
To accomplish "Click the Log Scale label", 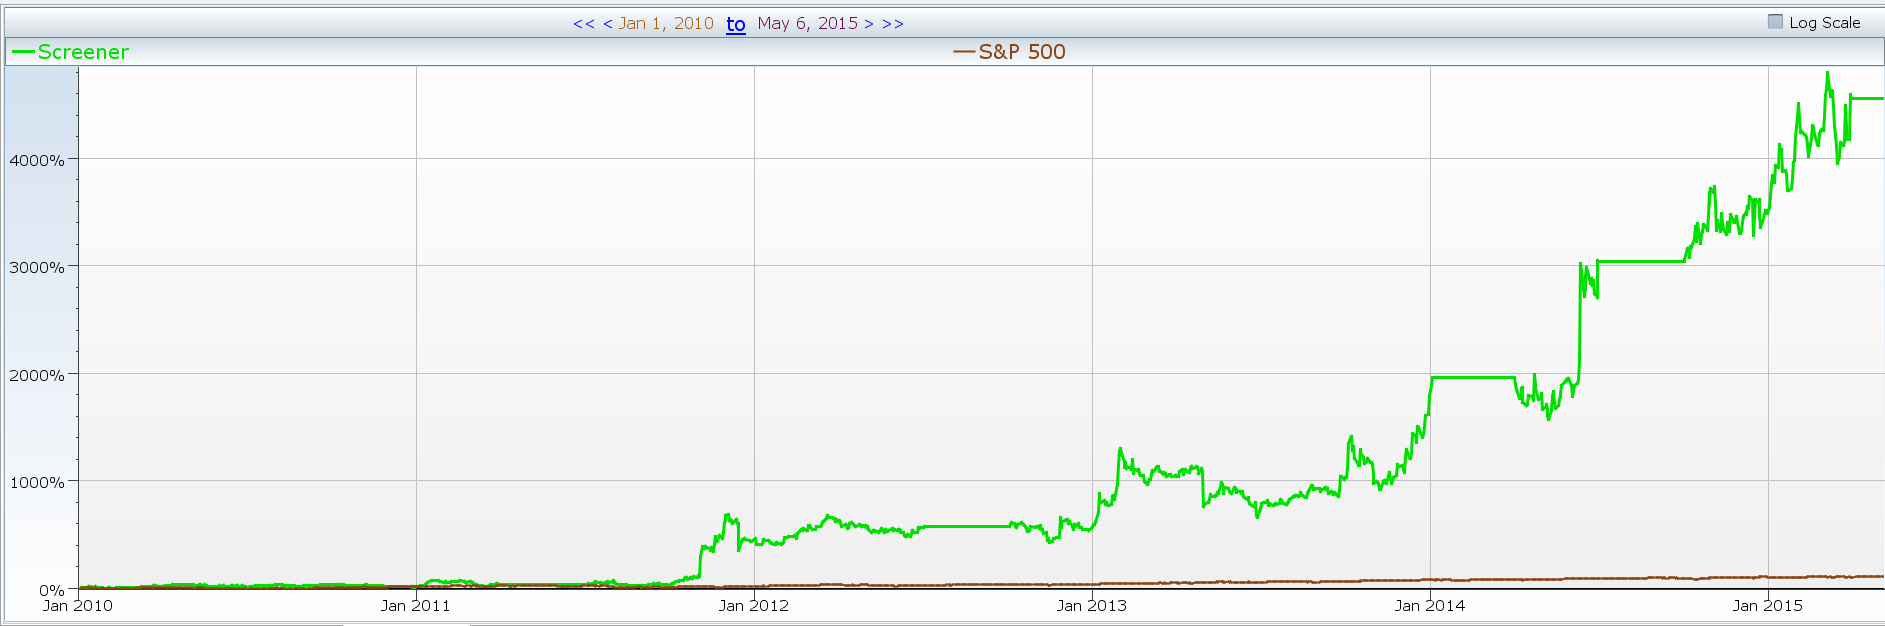I will click(x=1825, y=23).
